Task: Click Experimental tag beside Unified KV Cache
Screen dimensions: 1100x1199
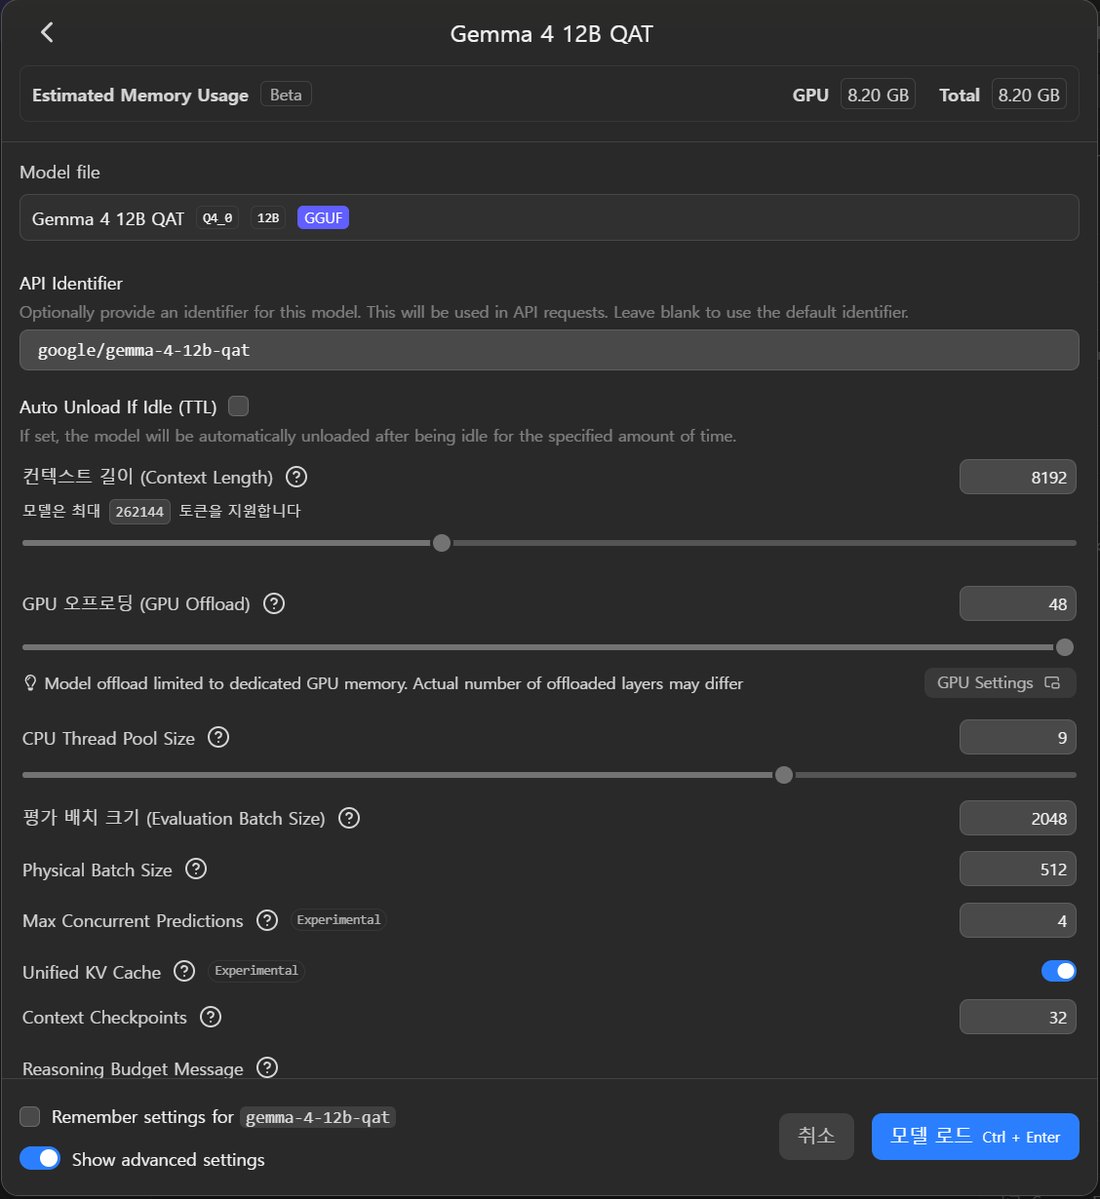Action: (x=256, y=971)
